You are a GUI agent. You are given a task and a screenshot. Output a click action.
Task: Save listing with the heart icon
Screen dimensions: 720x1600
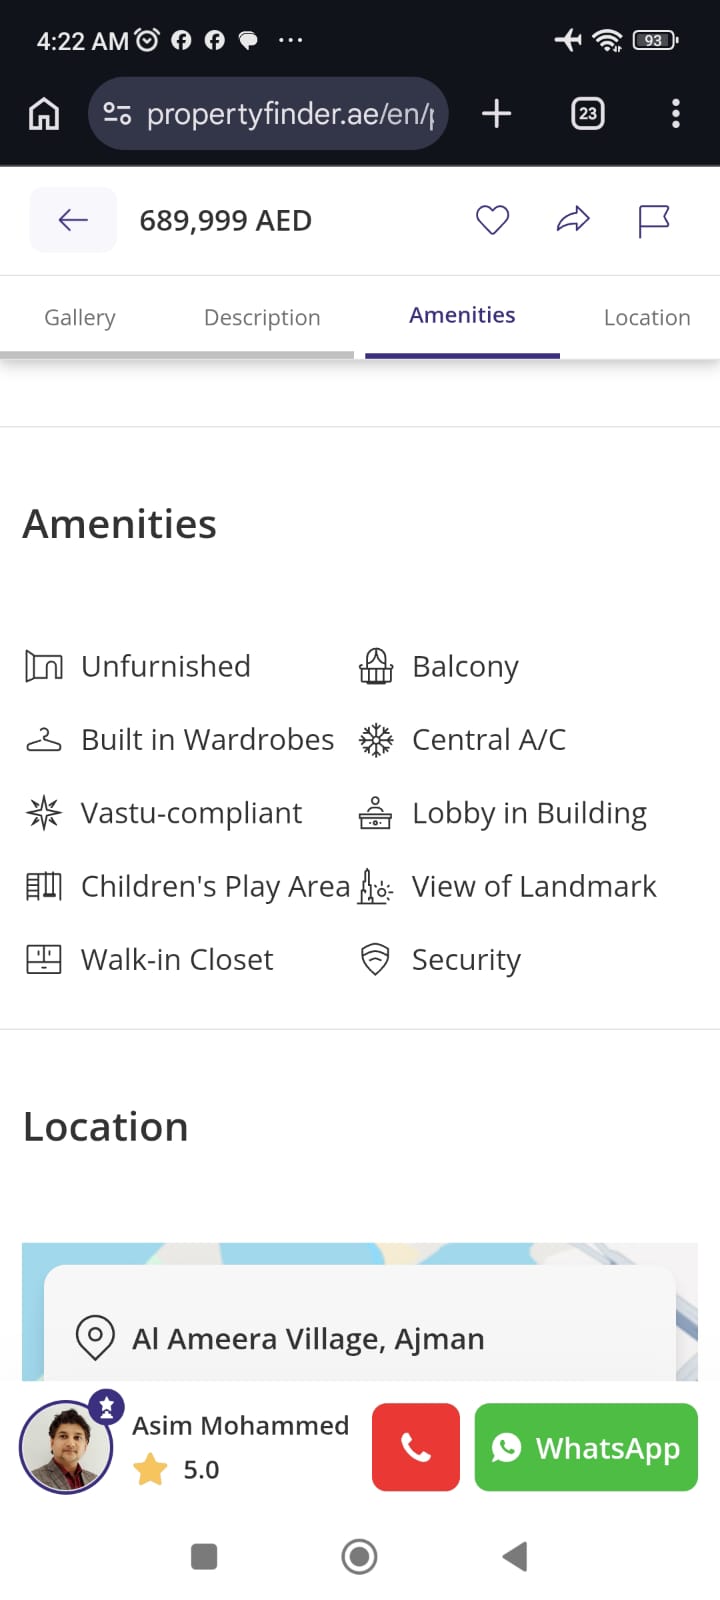click(x=492, y=220)
